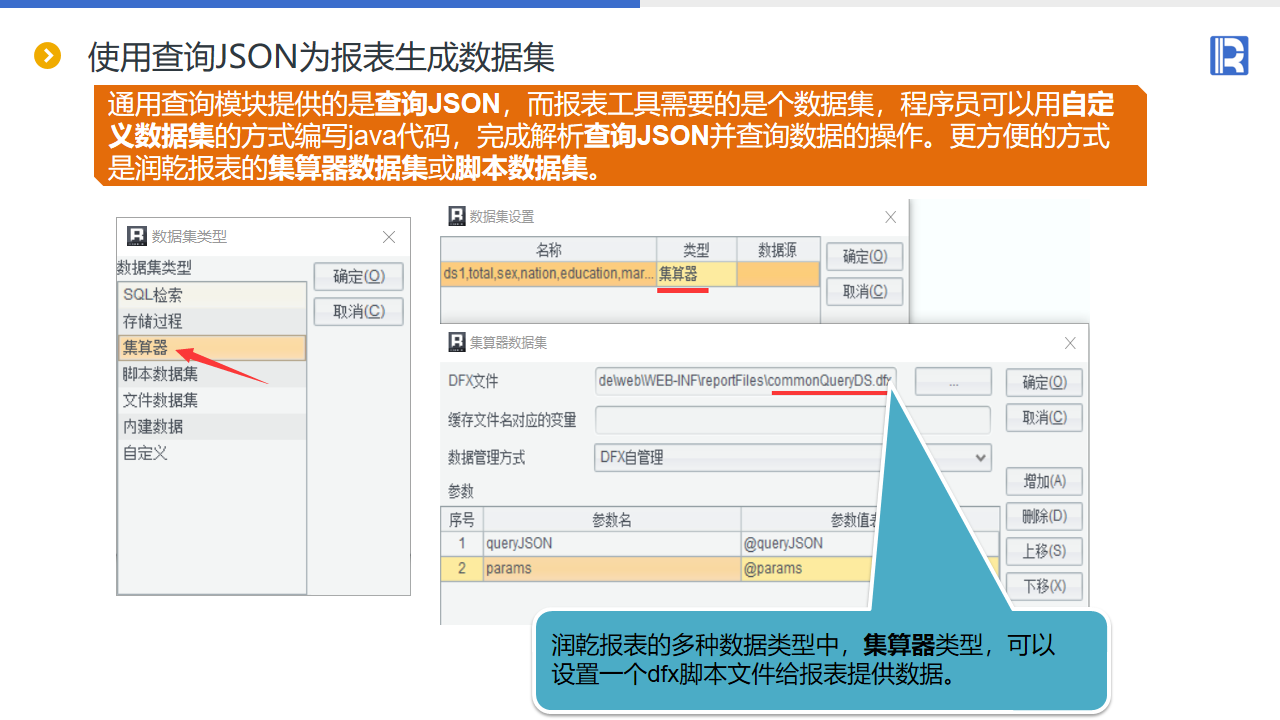Cancel the 数据集设置 dialog
This screenshot has height=720, width=1280.
point(865,291)
